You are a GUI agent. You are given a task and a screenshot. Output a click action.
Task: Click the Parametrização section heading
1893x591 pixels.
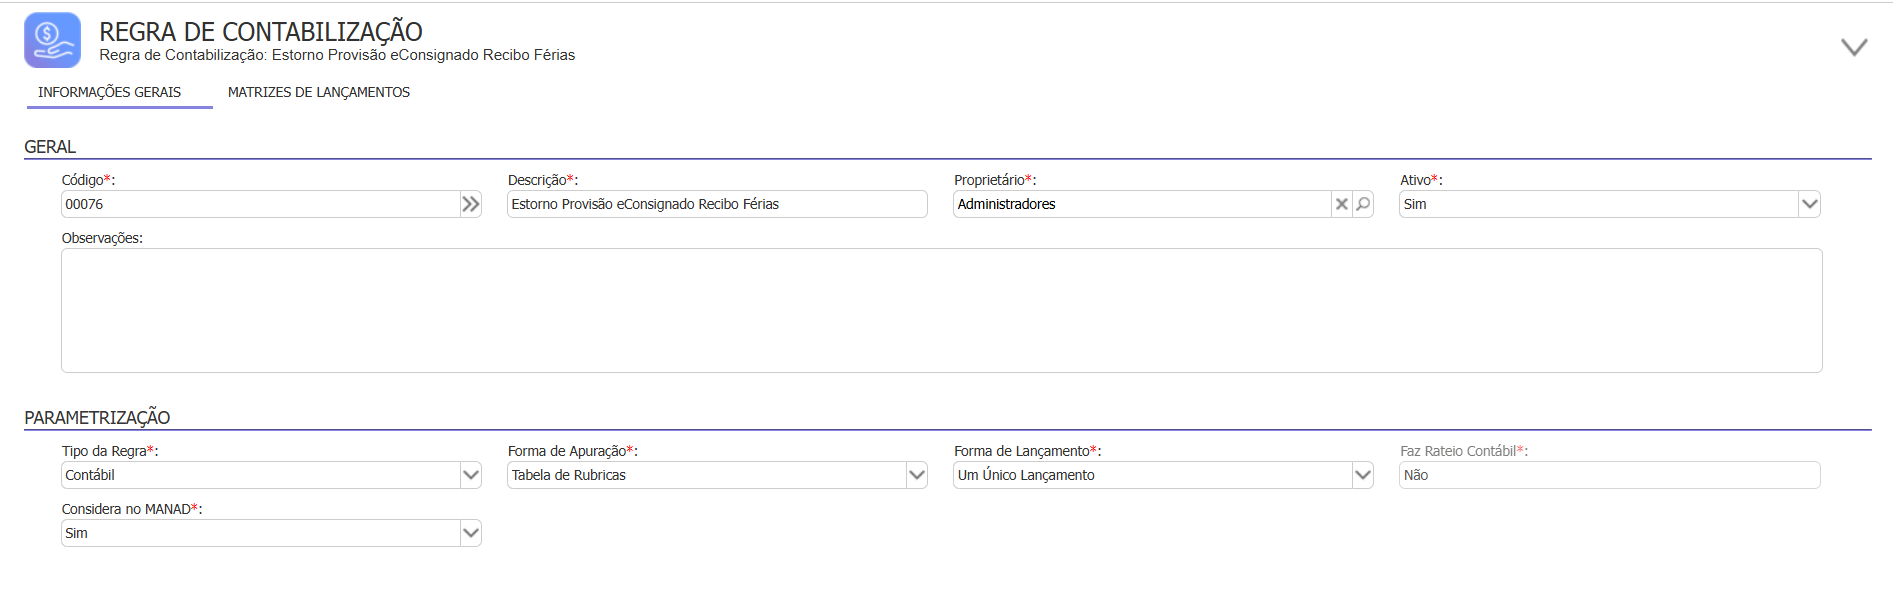[x=97, y=418]
